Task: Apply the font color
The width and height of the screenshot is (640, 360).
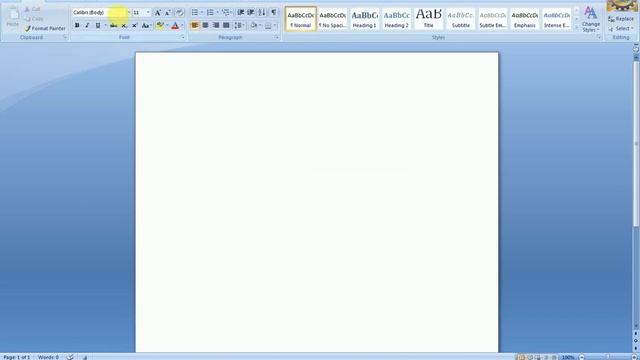Action: click(x=175, y=25)
